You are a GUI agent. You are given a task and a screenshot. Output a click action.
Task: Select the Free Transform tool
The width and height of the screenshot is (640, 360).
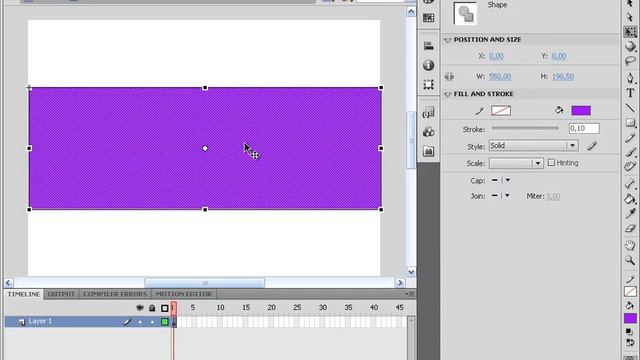pyautogui.click(x=630, y=32)
